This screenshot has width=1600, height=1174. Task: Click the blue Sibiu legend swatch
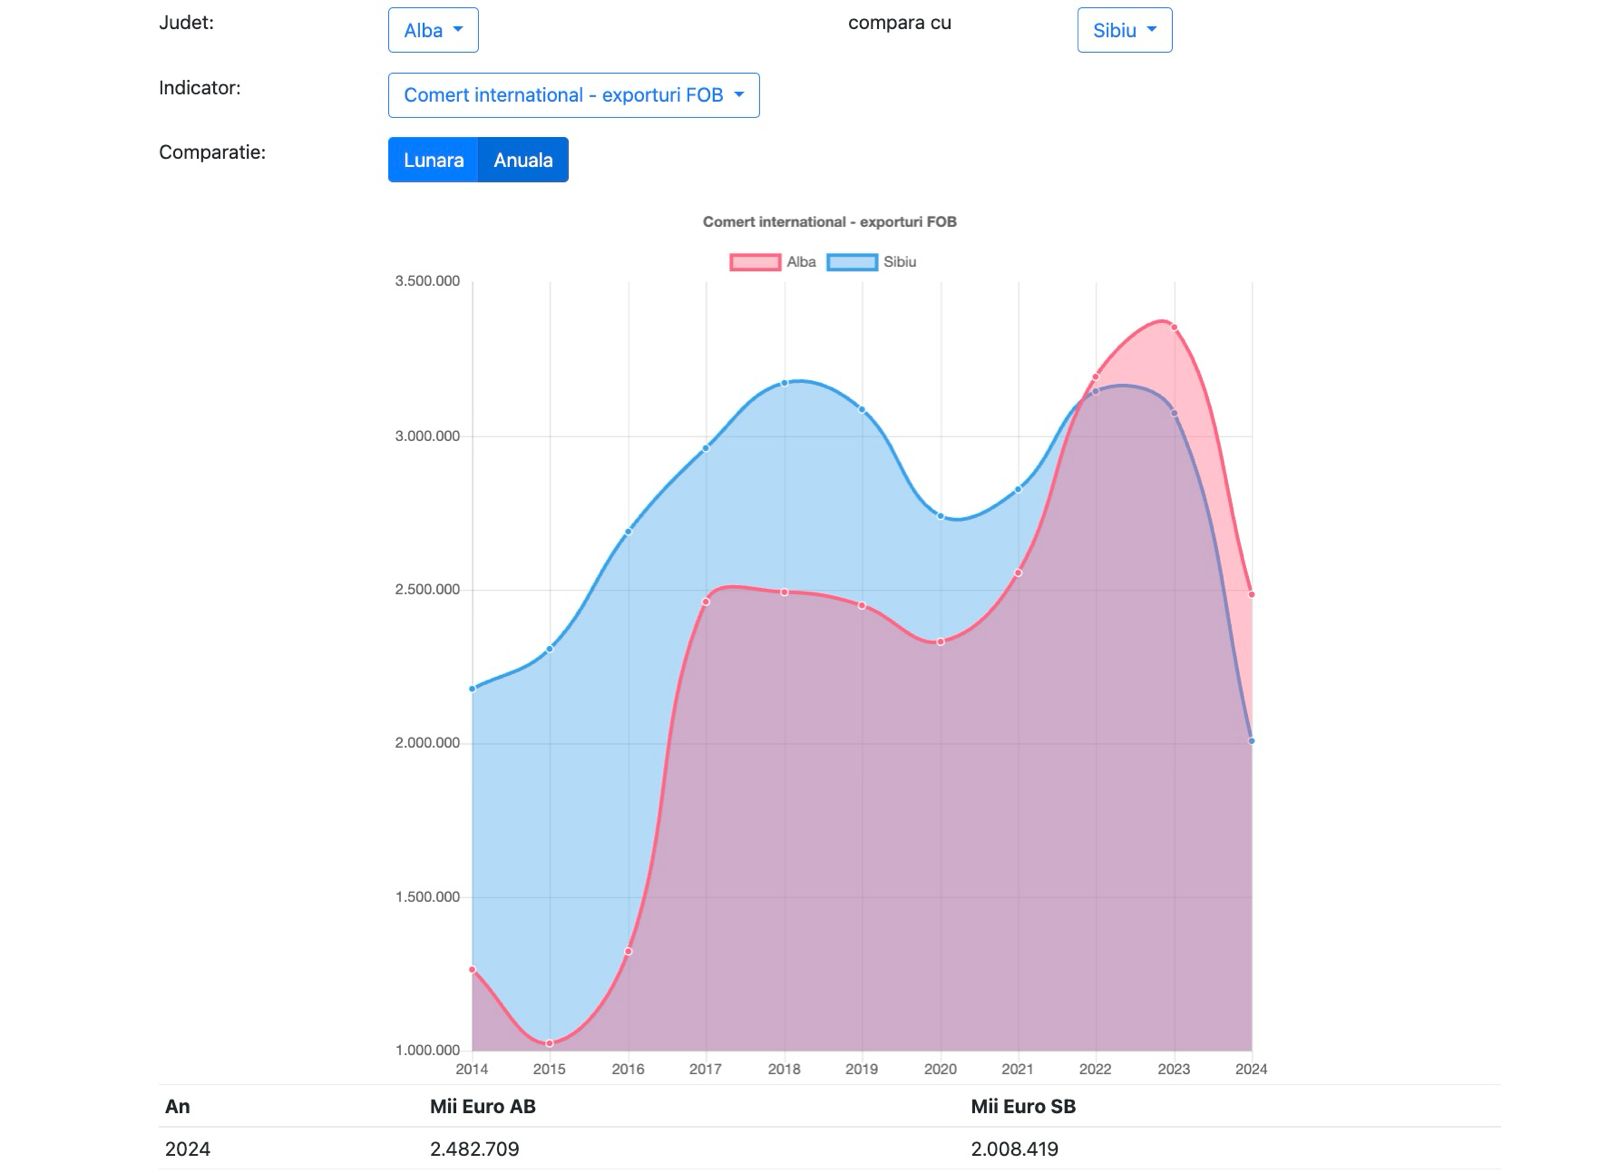click(852, 262)
